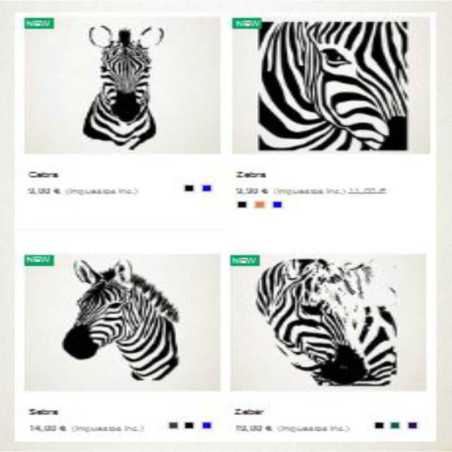Click the NEW badge on side-profile zebra
Image resolution: width=452 pixels, height=452 pixels.
[39, 260]
